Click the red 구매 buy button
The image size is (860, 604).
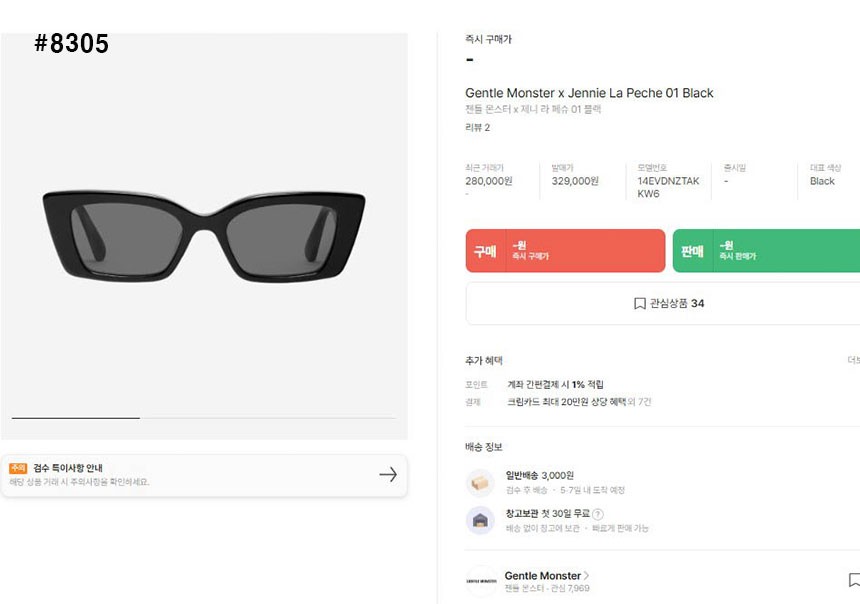pos(565,251)
